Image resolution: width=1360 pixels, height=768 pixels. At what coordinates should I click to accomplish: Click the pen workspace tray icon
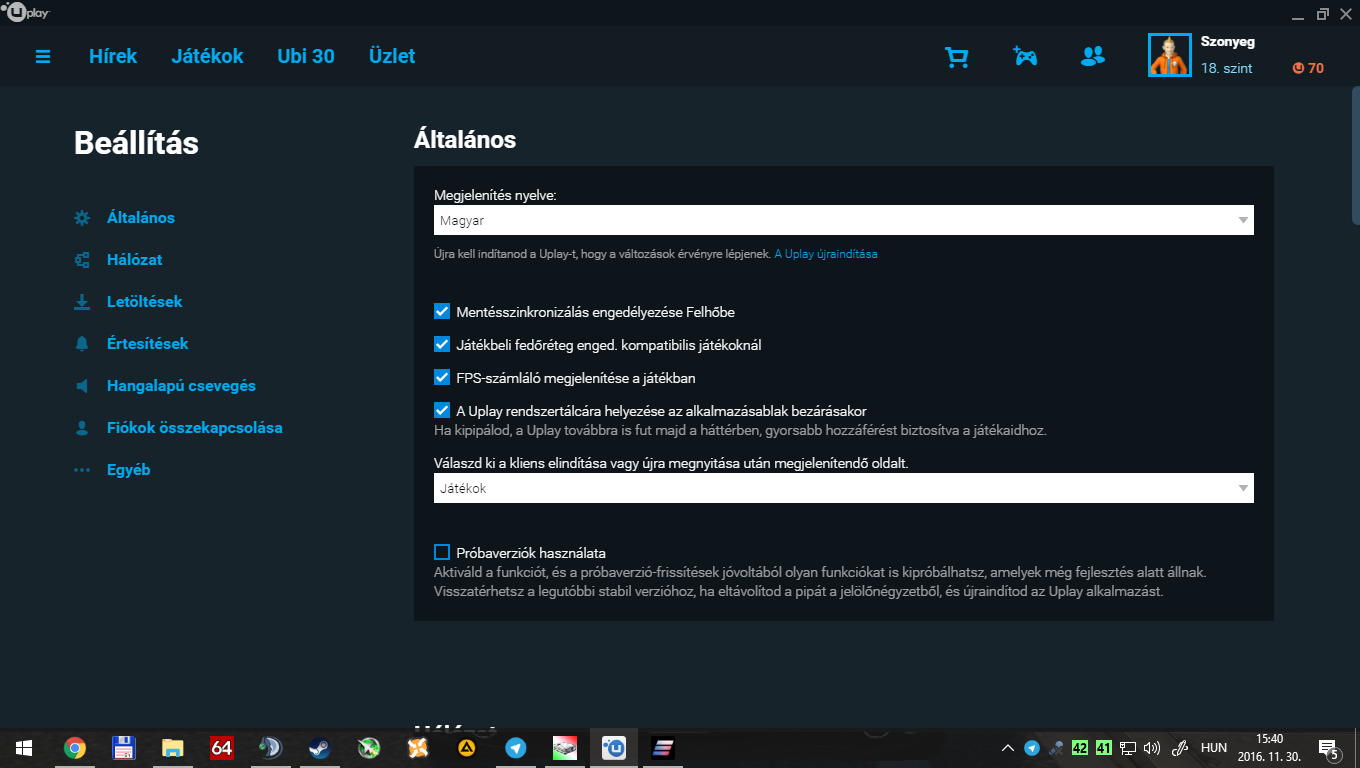[1179, 747]
